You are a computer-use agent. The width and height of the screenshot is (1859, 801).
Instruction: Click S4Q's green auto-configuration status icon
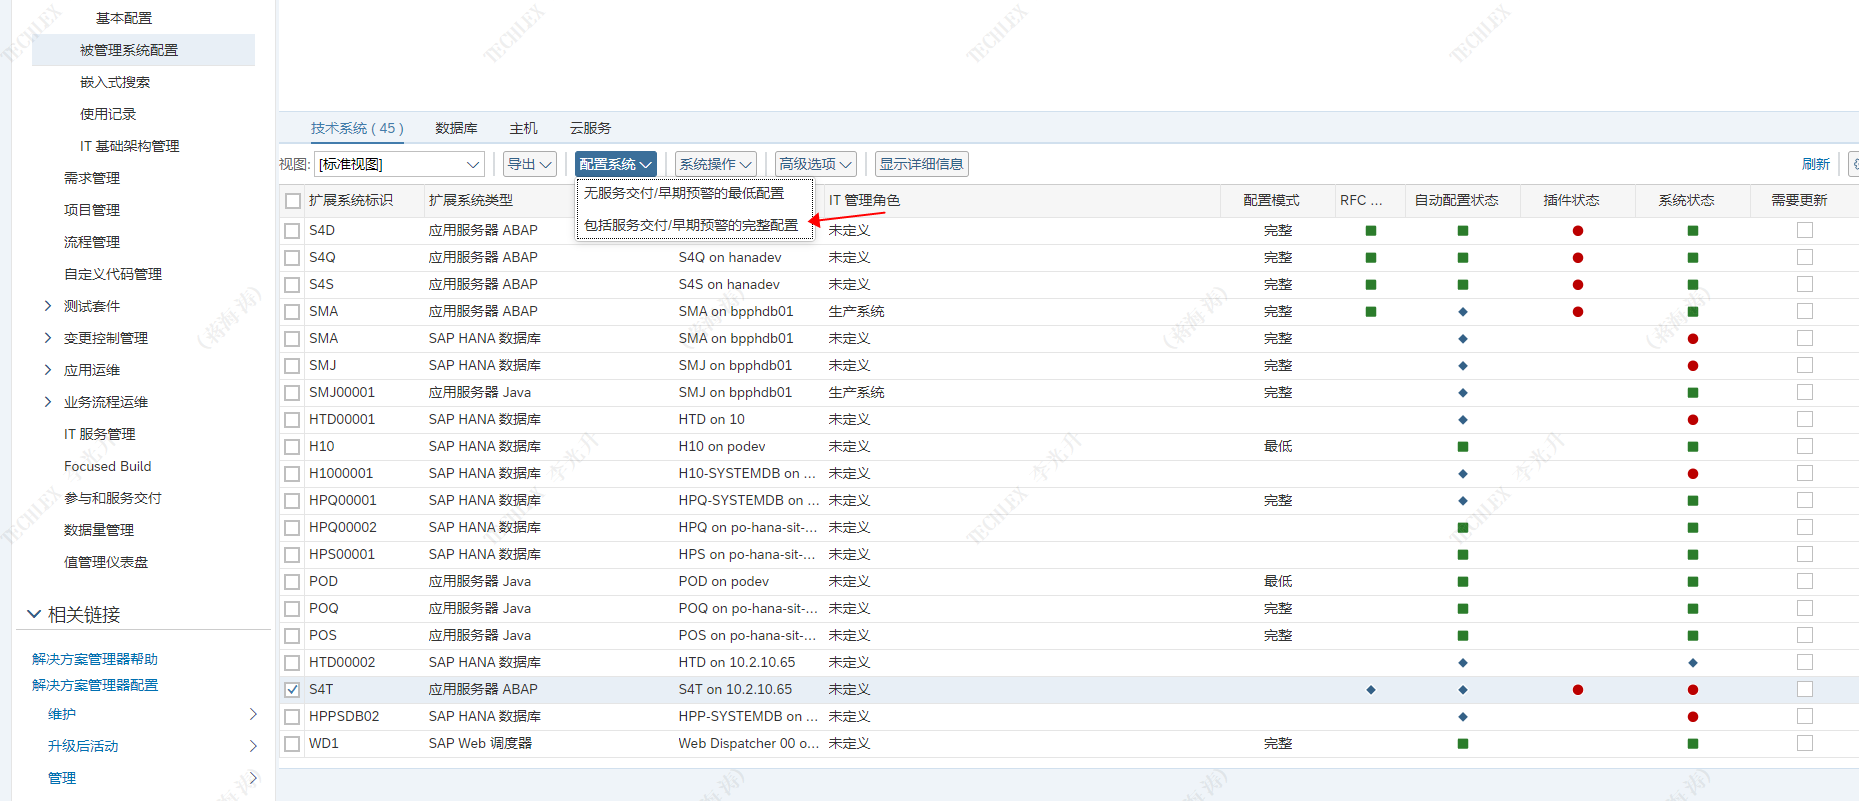pos(1463,258)
